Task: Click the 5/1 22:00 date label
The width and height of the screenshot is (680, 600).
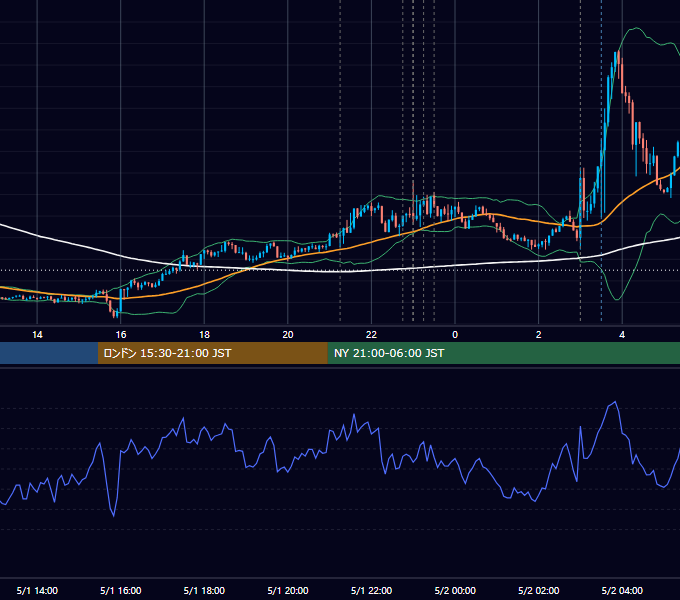Action: coord(371,590)
